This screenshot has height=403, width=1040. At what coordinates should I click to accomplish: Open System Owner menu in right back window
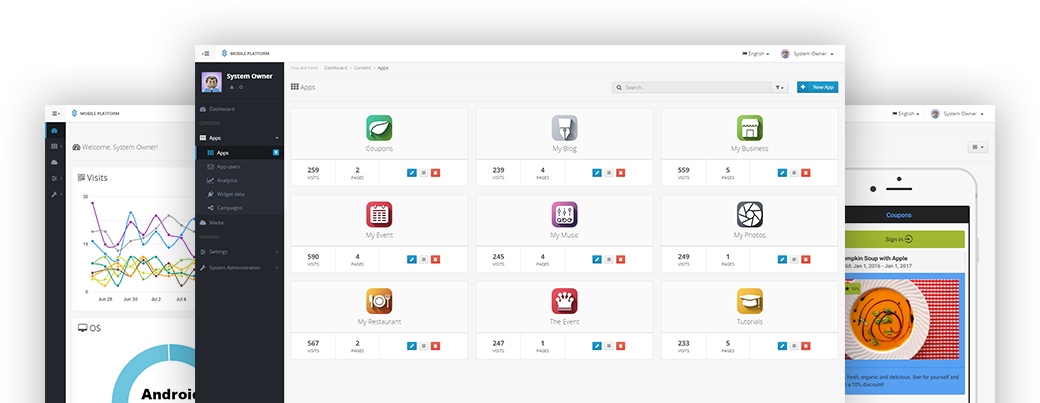[956, 114]
